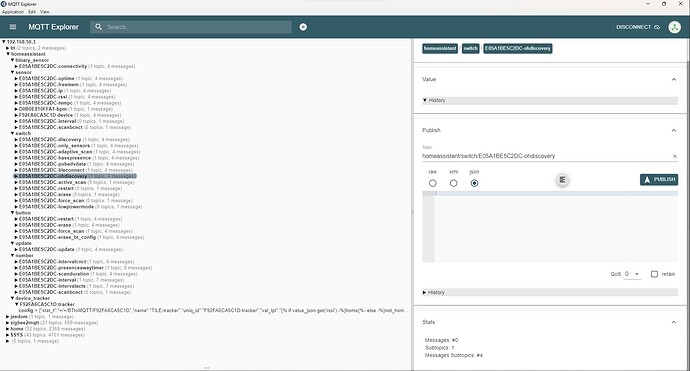Expand the home topic
690x371 pixels.
pos(7,329)
